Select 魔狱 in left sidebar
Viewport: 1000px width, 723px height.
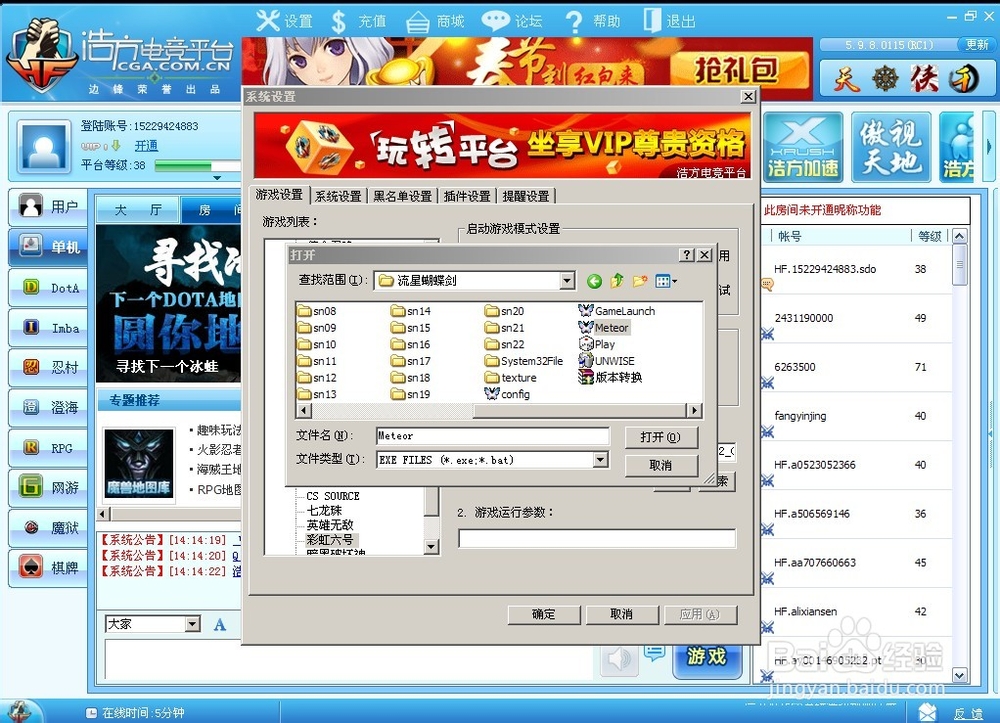(48, 527)
